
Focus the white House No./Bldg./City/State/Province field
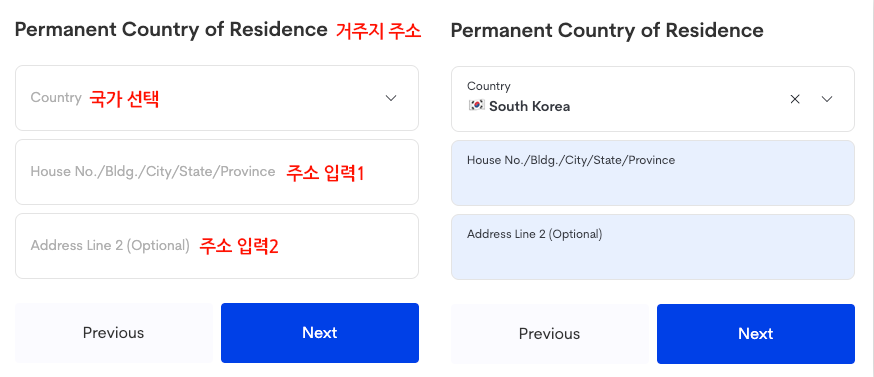(x=217, y=172)
